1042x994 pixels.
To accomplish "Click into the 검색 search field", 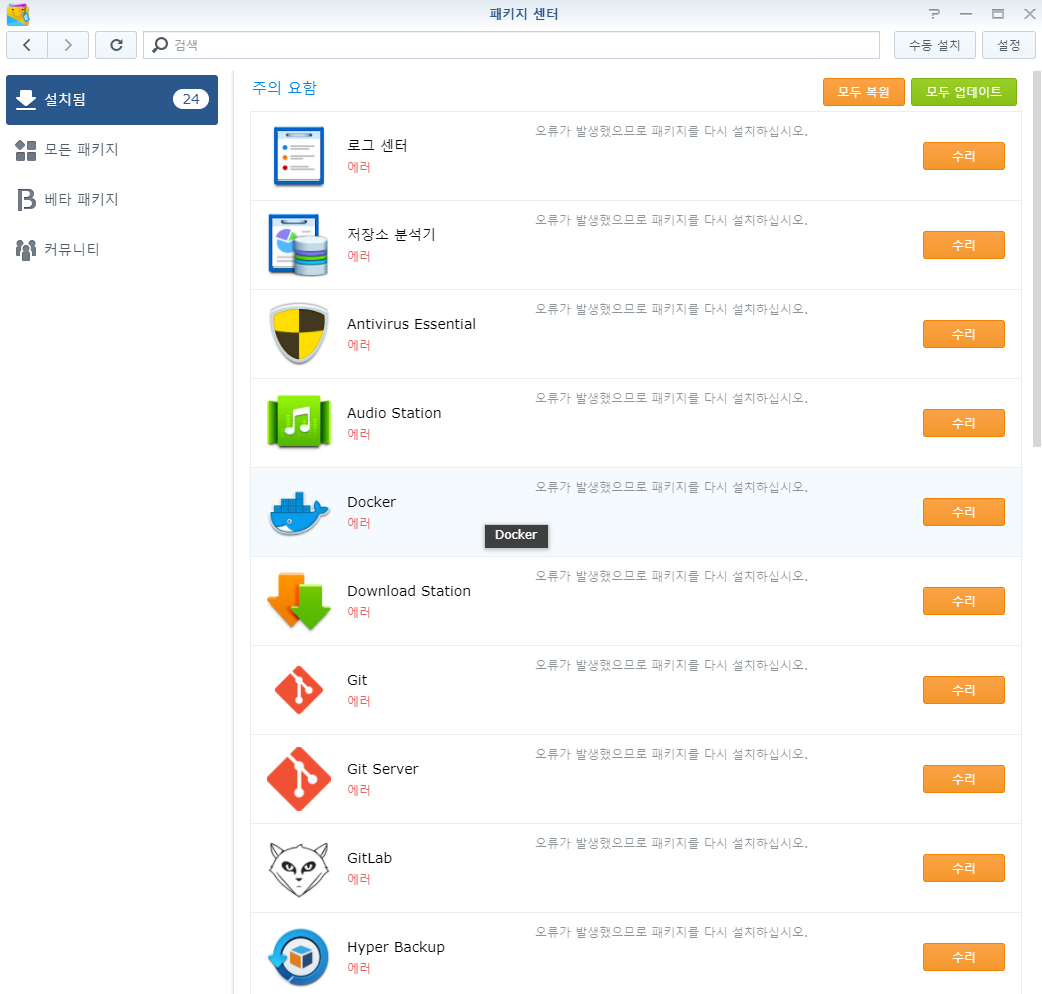I will pyautogui.click(x=512, y=45).
